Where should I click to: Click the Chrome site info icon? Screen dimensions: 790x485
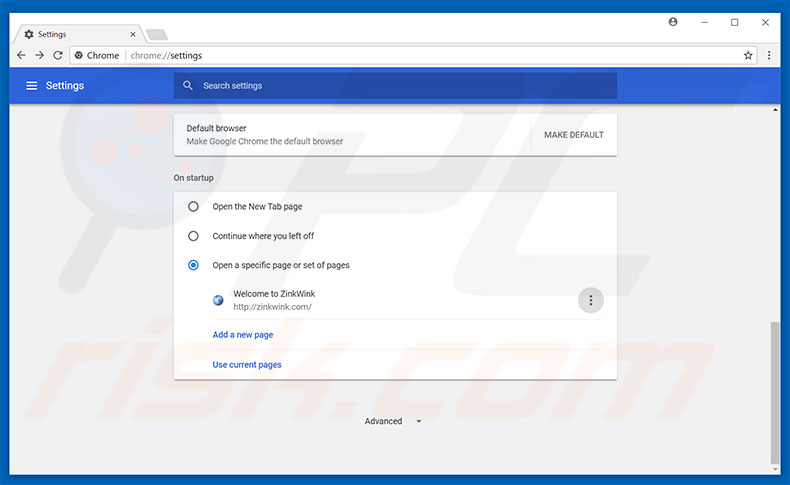click(79, 55)
